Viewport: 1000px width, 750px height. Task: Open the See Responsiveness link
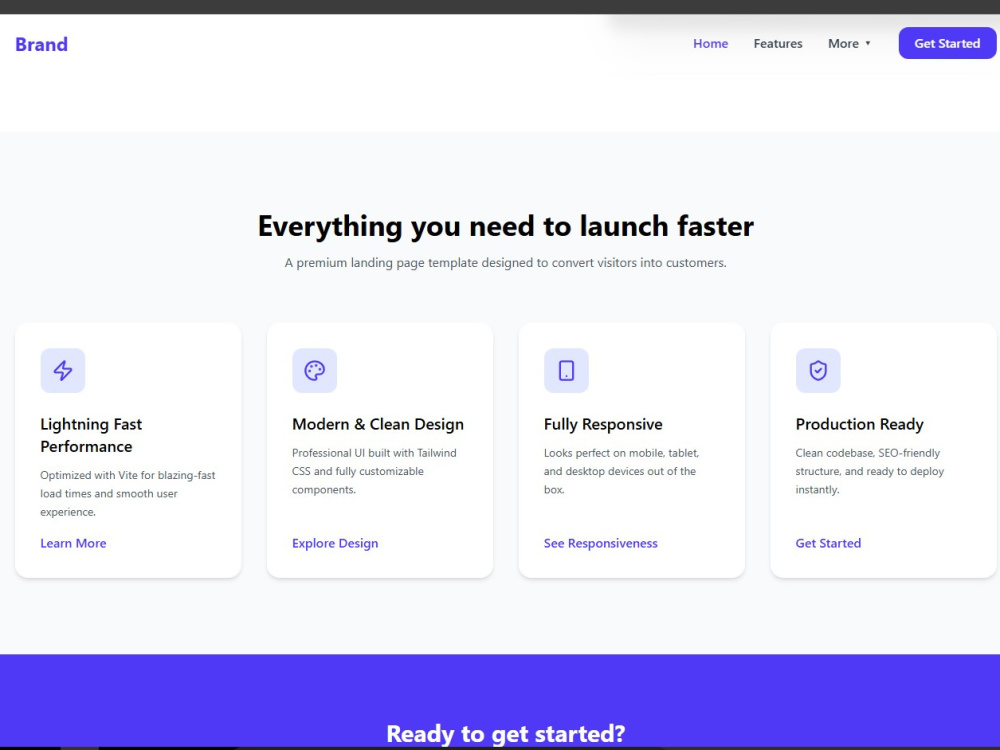tap(601, 543)
